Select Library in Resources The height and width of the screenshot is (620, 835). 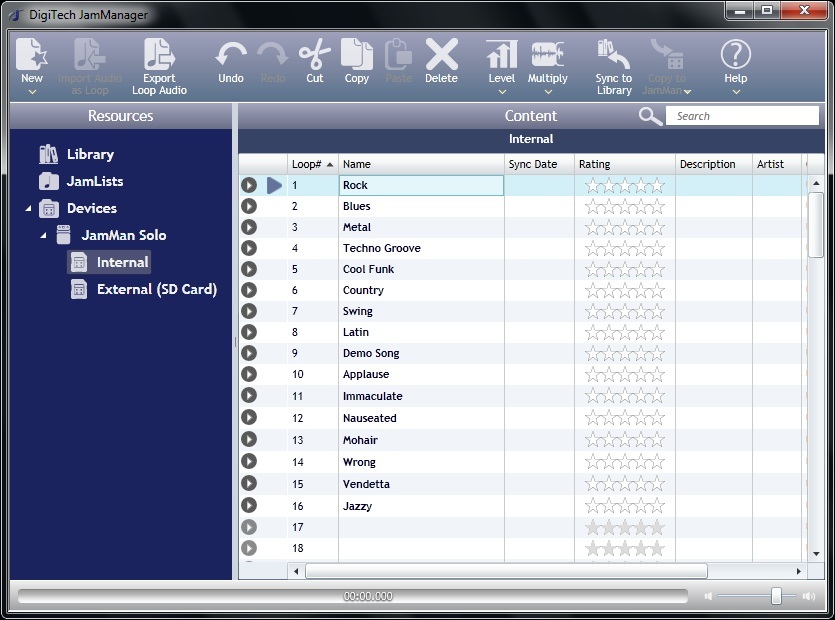tap(90, 154)
